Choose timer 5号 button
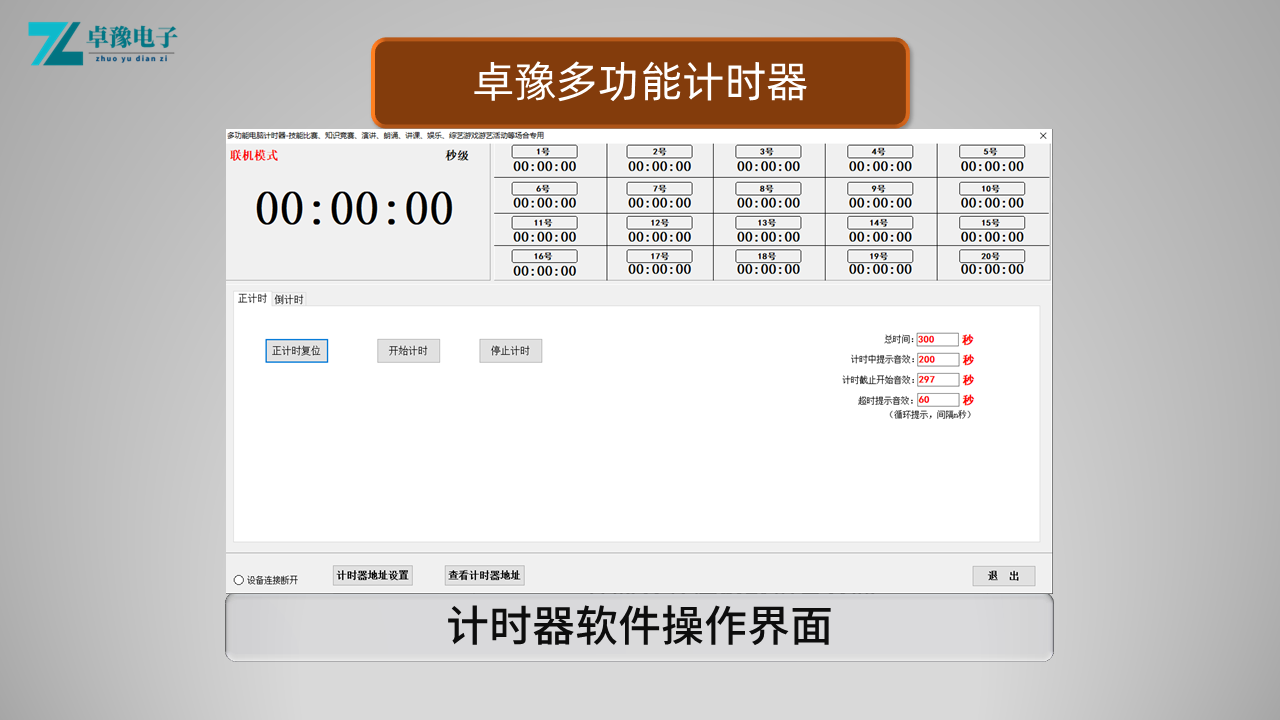The height and width of the screenshot is (720, 1280). pyautogui.click(x=991, y=152)
